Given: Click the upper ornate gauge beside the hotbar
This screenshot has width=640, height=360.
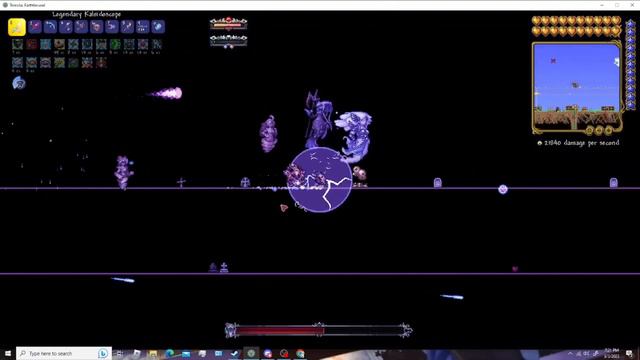Looking at the screenshot, I should (229, 24).
